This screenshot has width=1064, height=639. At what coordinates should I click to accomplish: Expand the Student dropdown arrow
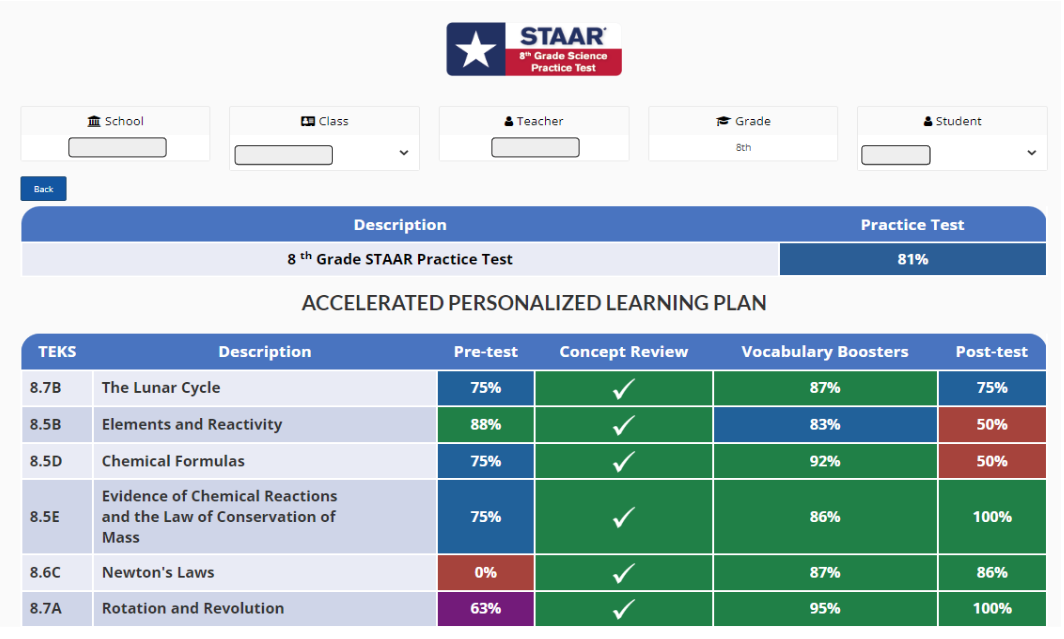pyautogui.click(x=1031, y=153)
